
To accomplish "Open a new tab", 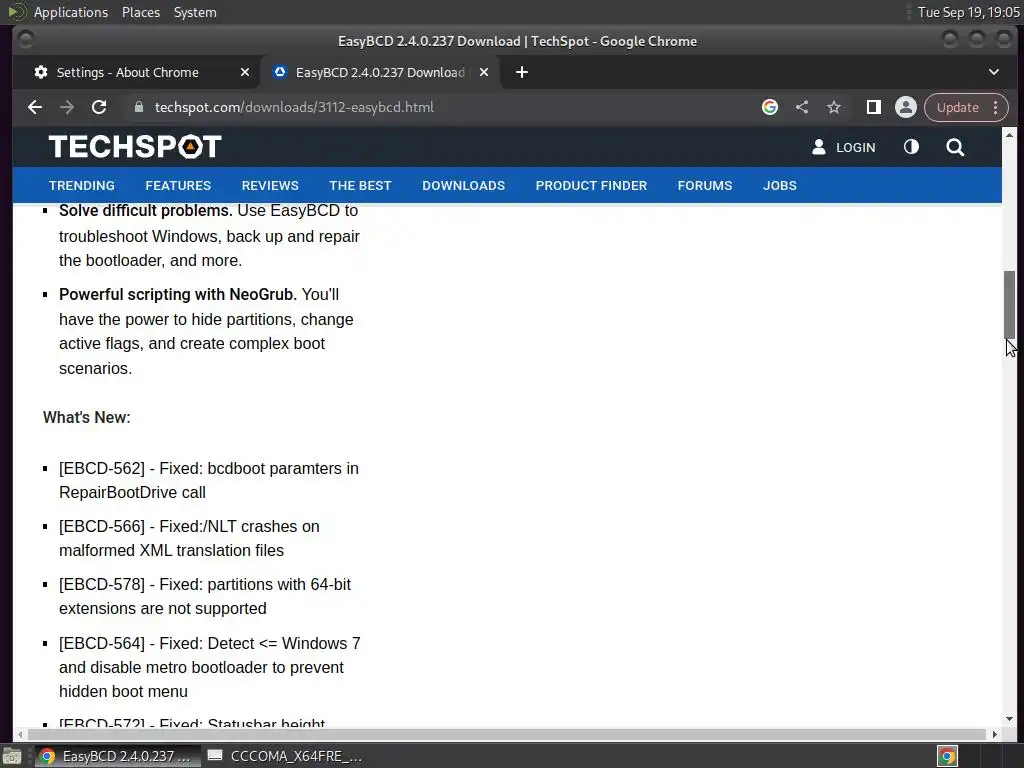I will [522, 72].
